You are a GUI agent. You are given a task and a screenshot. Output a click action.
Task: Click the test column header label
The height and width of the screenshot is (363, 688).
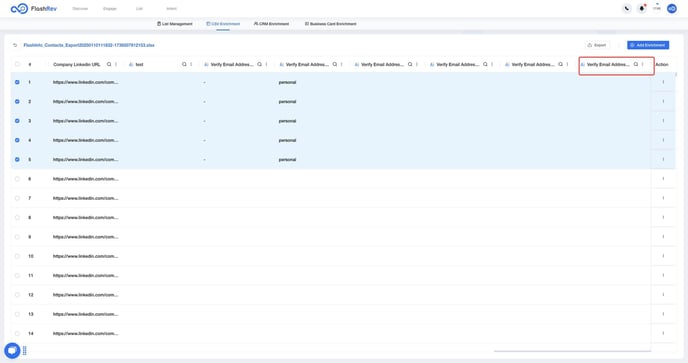(x=139, y=65)
